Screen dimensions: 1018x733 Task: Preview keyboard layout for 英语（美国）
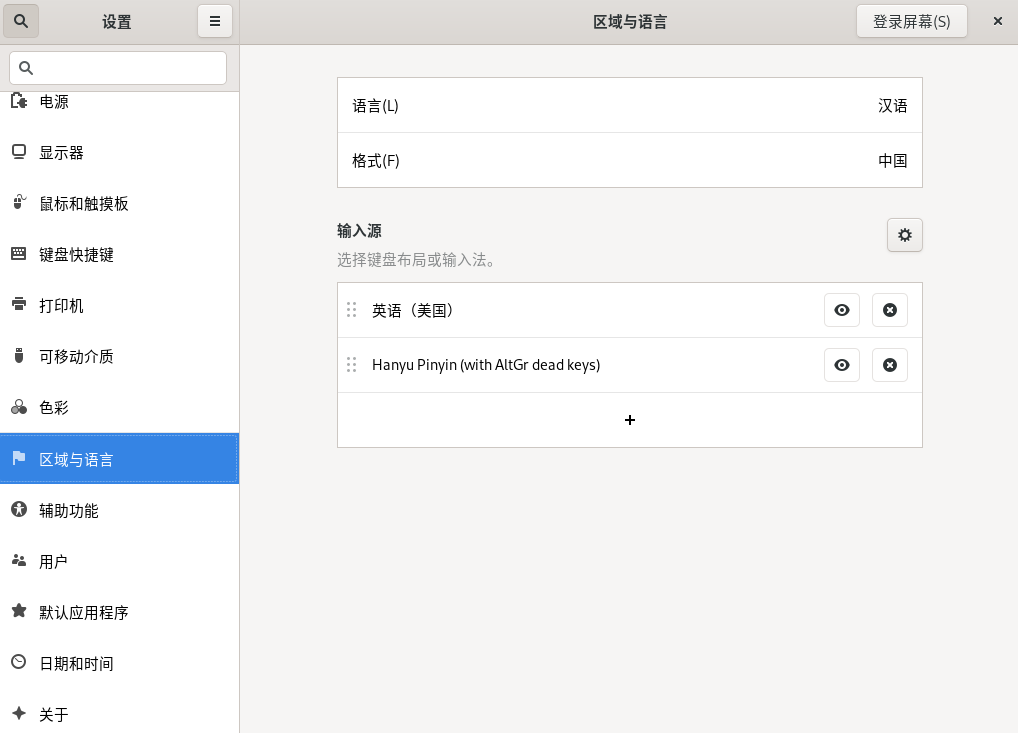(x=842, y=310)
